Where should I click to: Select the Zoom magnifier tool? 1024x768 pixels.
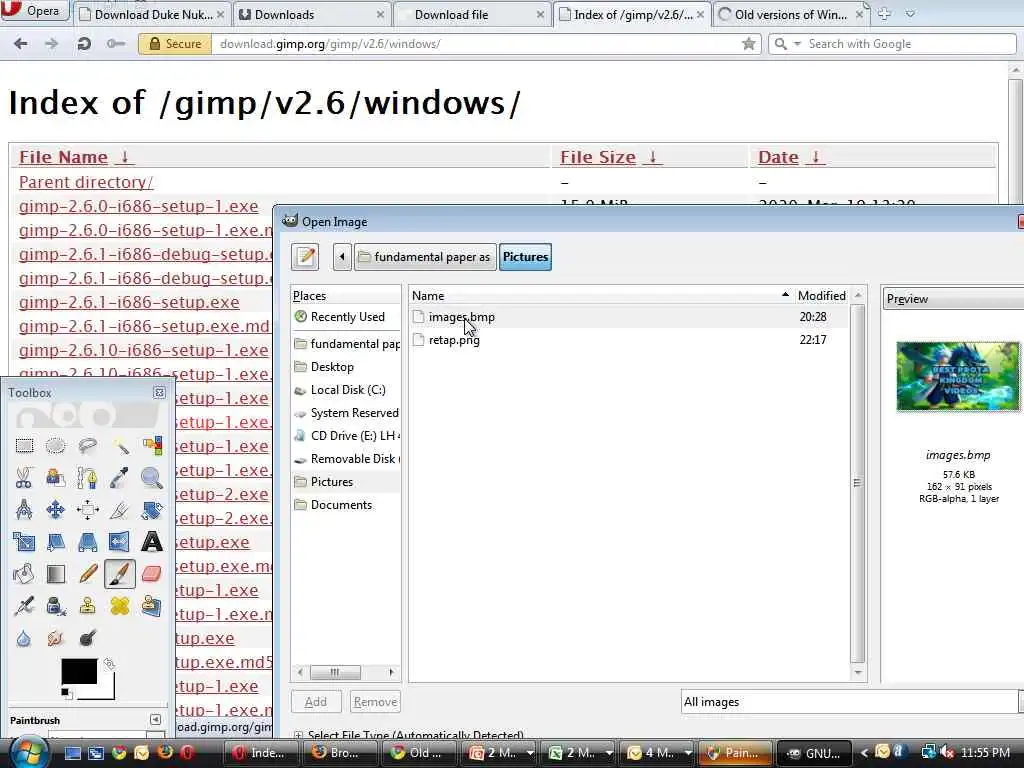pos(152,478)
